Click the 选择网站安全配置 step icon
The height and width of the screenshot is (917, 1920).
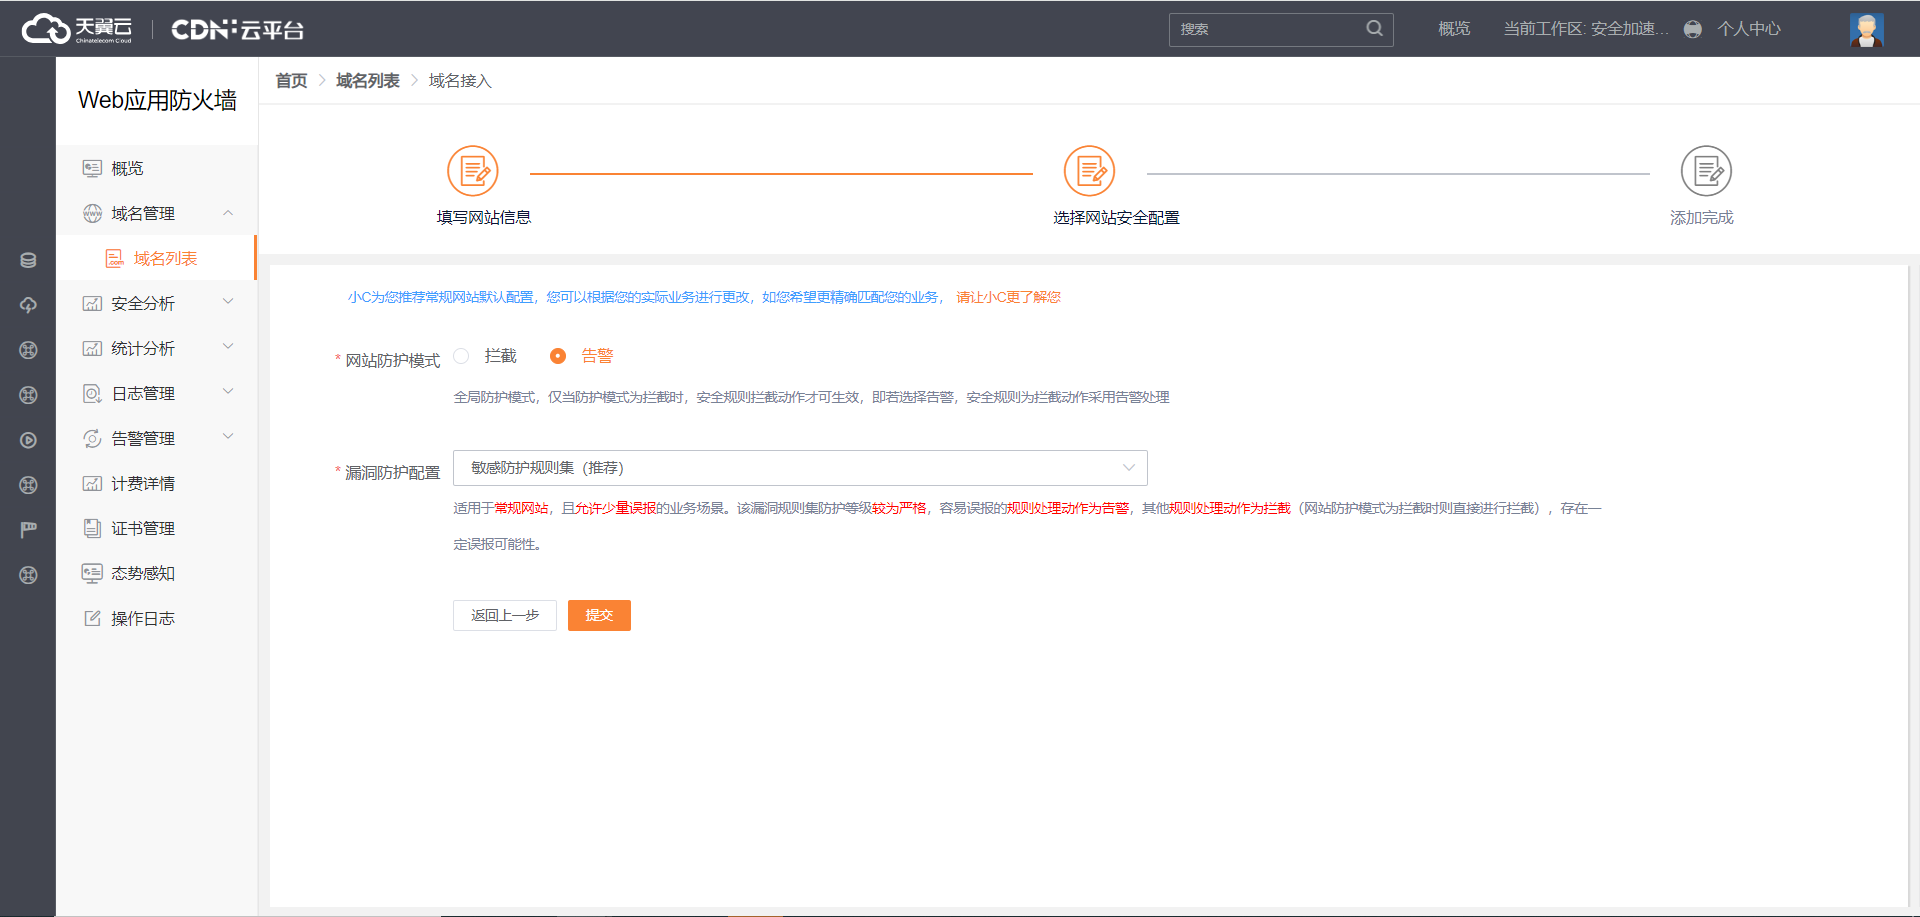coord(1089,171)
